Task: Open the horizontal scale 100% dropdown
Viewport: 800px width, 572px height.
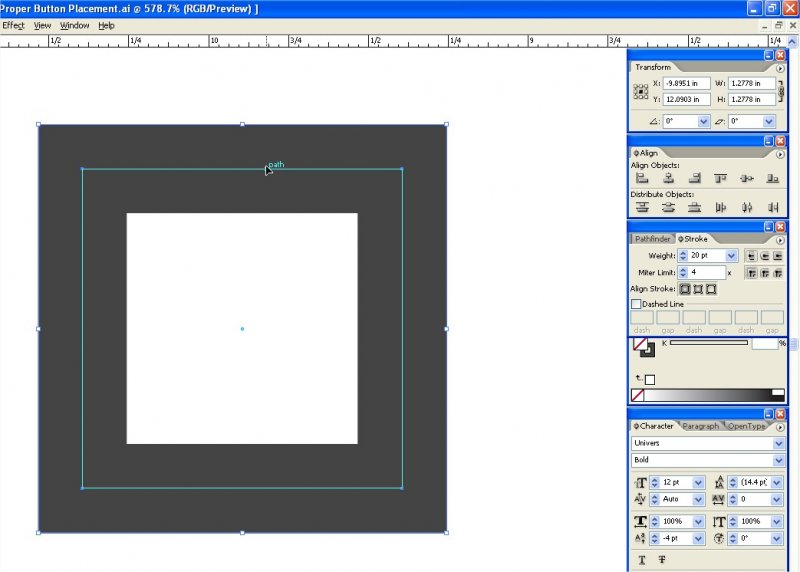Action: [x=698, y=522]
